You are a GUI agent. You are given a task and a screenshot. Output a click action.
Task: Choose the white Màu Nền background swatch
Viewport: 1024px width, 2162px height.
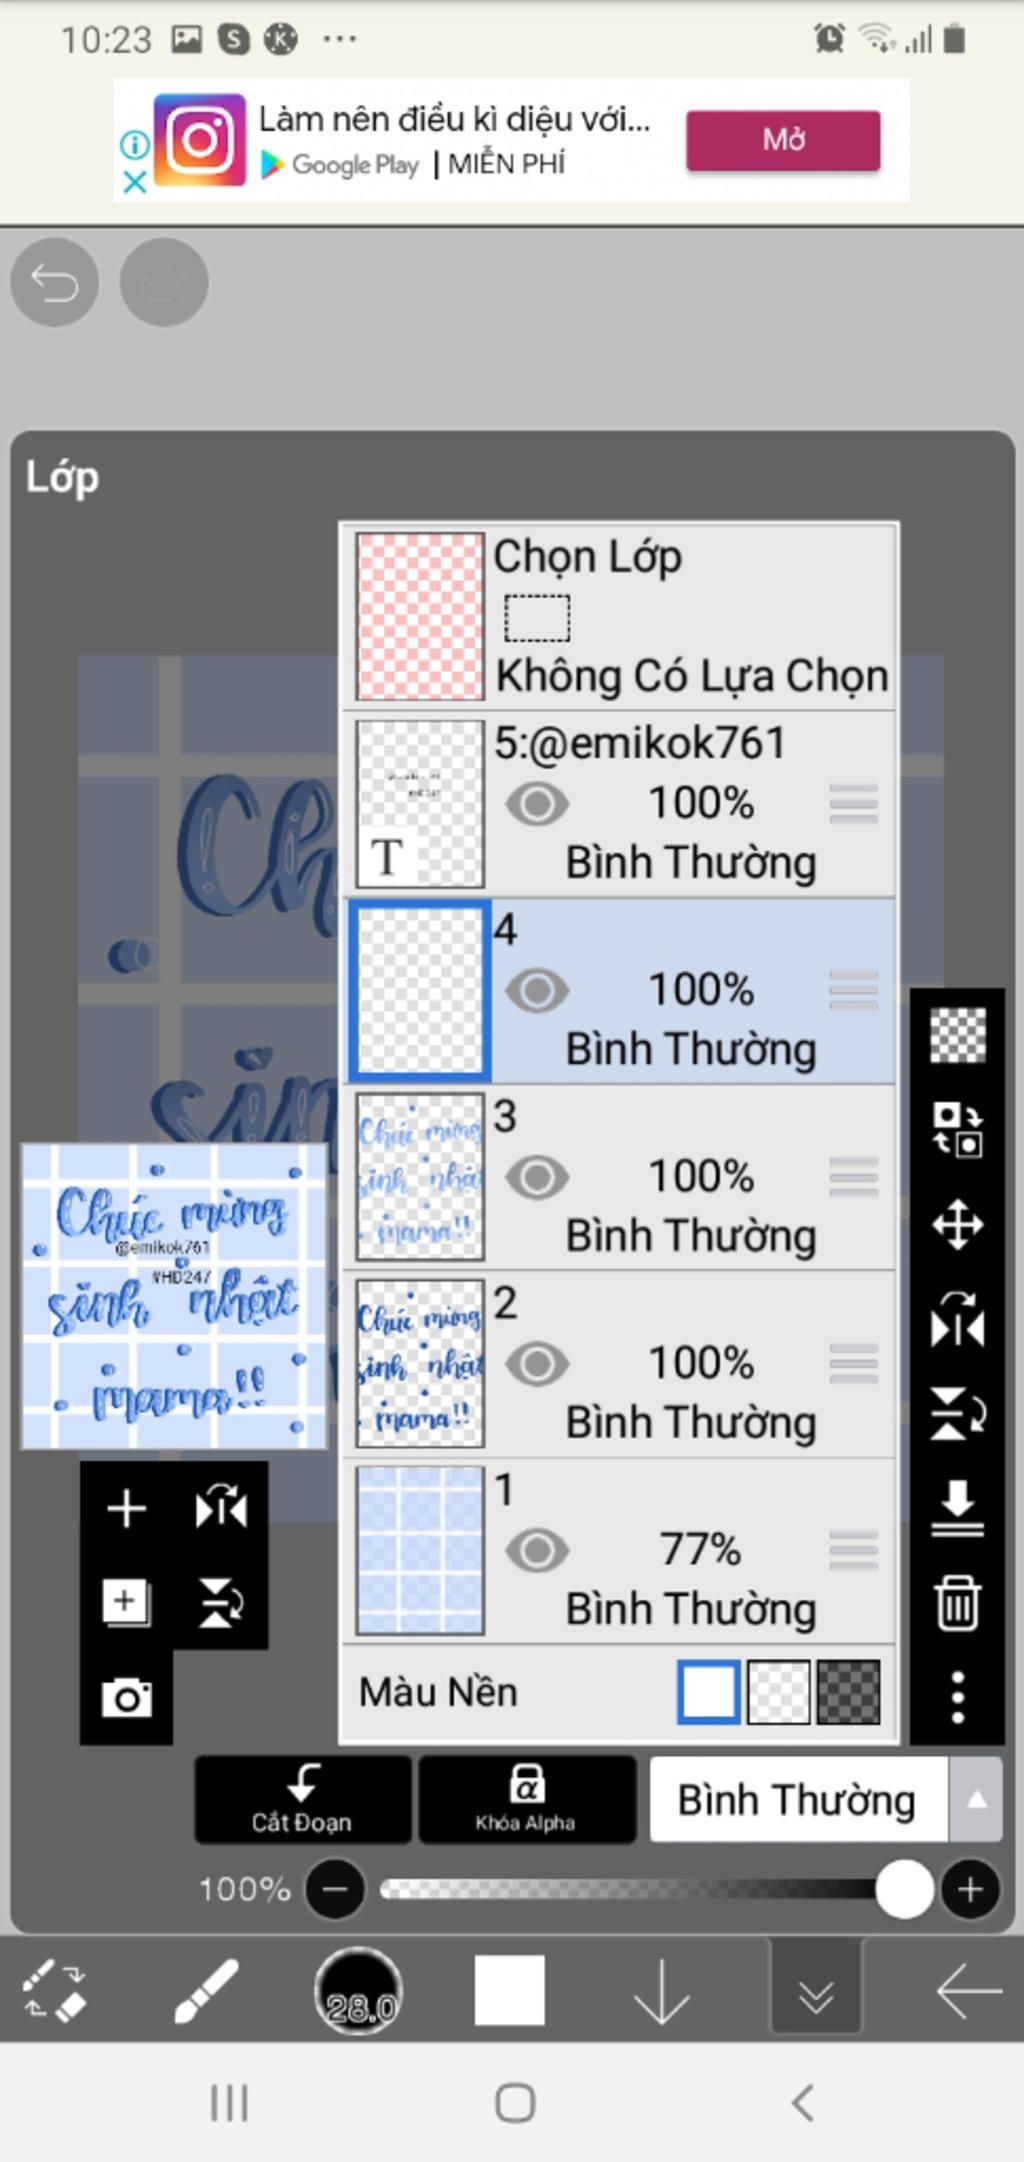click(x=708, y=1692)
